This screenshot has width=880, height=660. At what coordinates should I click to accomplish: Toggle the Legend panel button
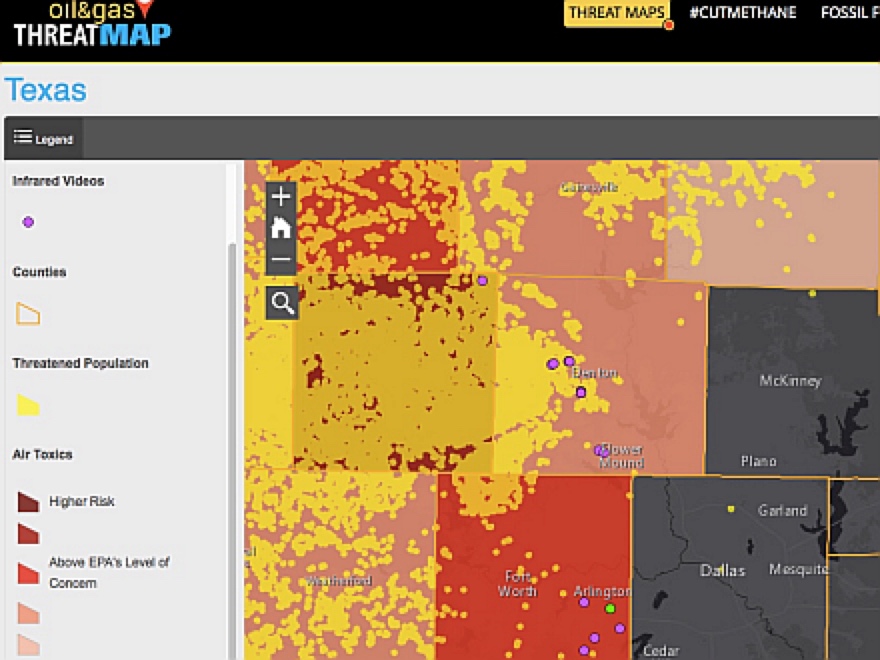coord(43,139)
